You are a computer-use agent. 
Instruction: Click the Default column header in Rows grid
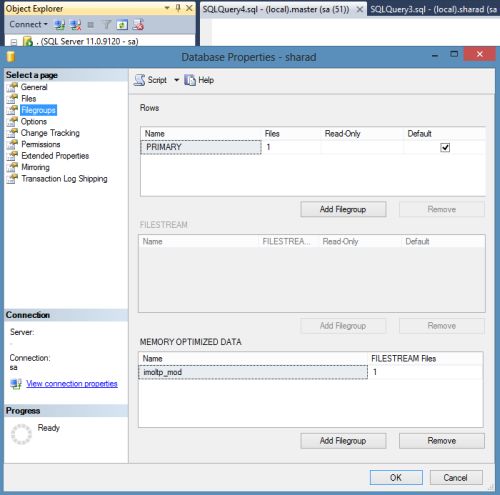444,134
